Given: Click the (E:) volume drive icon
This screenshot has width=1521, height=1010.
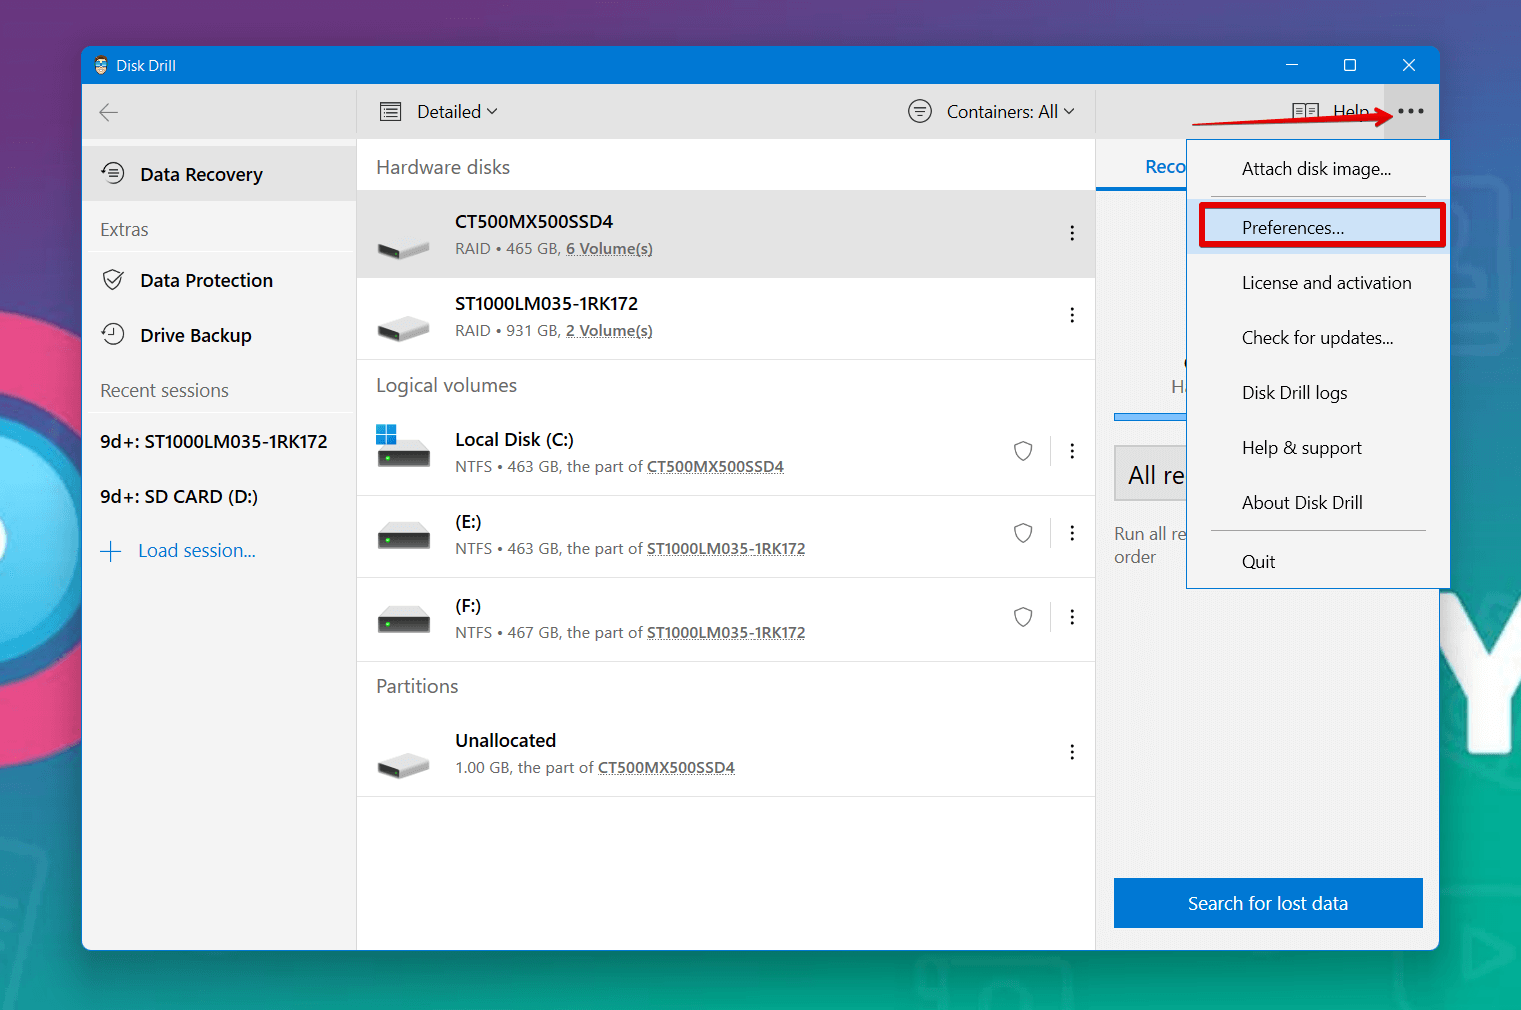Looking at the screenshot, I should tap(403, 536).
